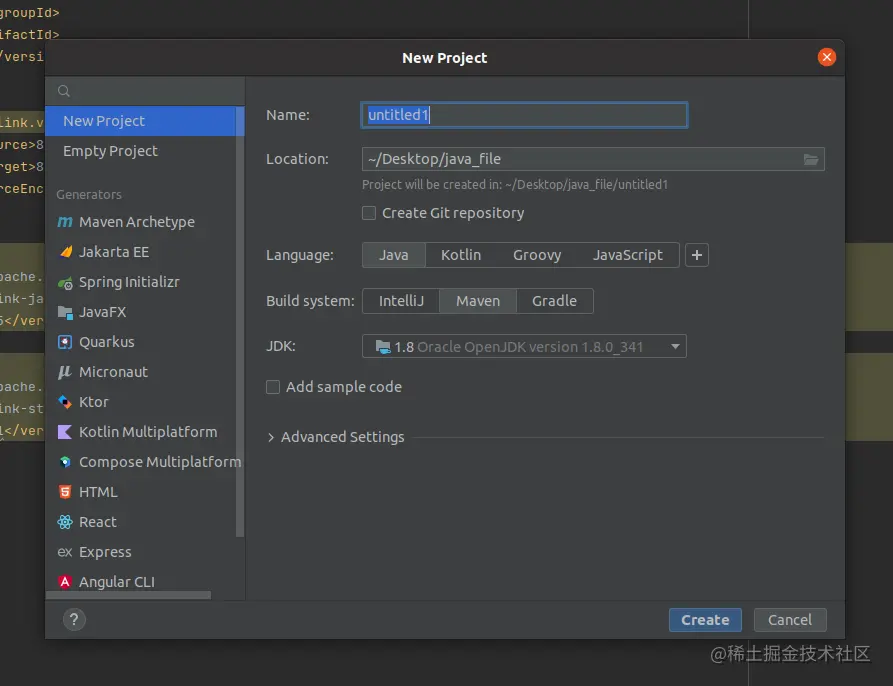This screenshot has height=686, width=893.
Task: Set build system to Maven
Action: pyautogui.click(x=478, y=301)
